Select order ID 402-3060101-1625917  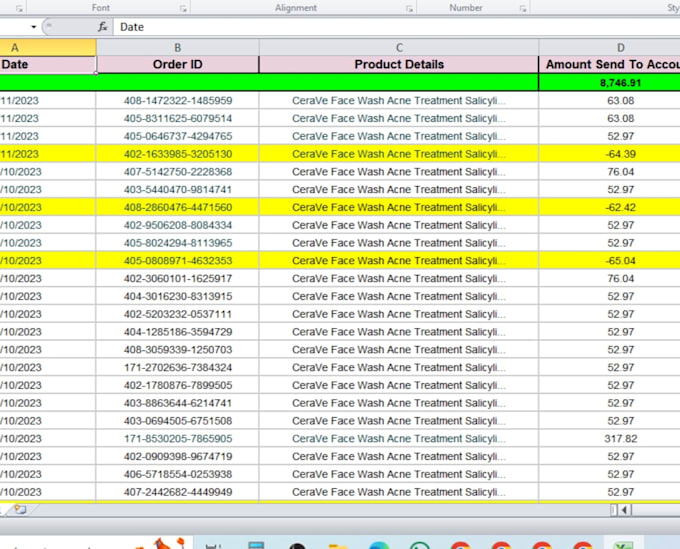pos(177,278)
